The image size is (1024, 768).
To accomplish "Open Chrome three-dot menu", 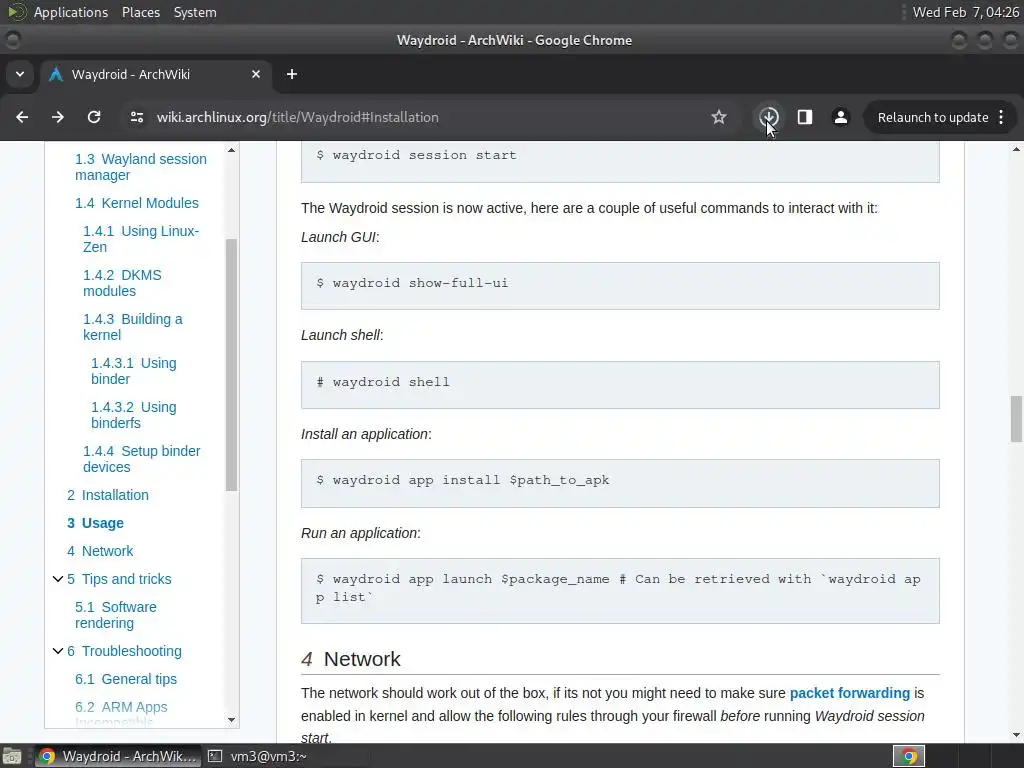I will 1001,118.
